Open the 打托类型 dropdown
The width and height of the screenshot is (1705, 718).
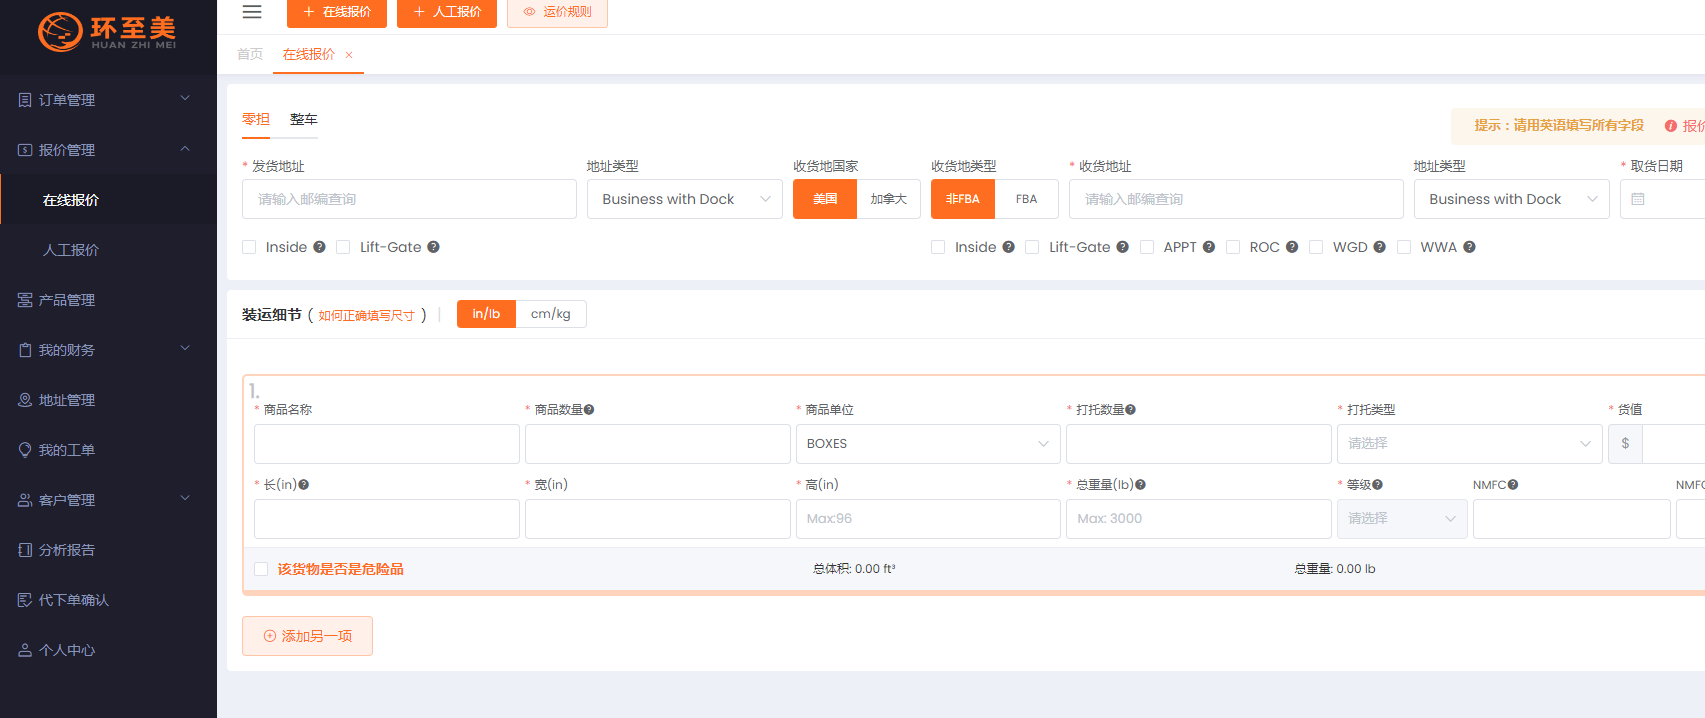click(1469, 444)
